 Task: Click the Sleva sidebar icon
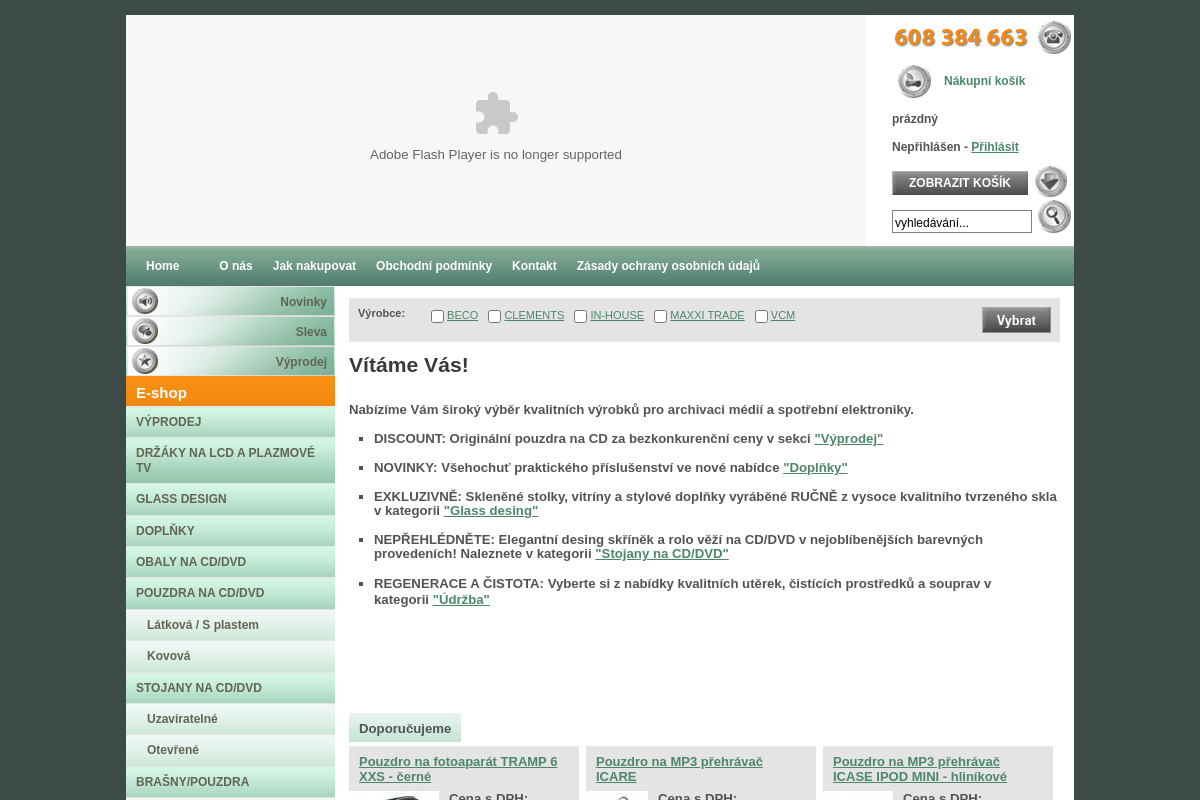click(x=145, y=332)
